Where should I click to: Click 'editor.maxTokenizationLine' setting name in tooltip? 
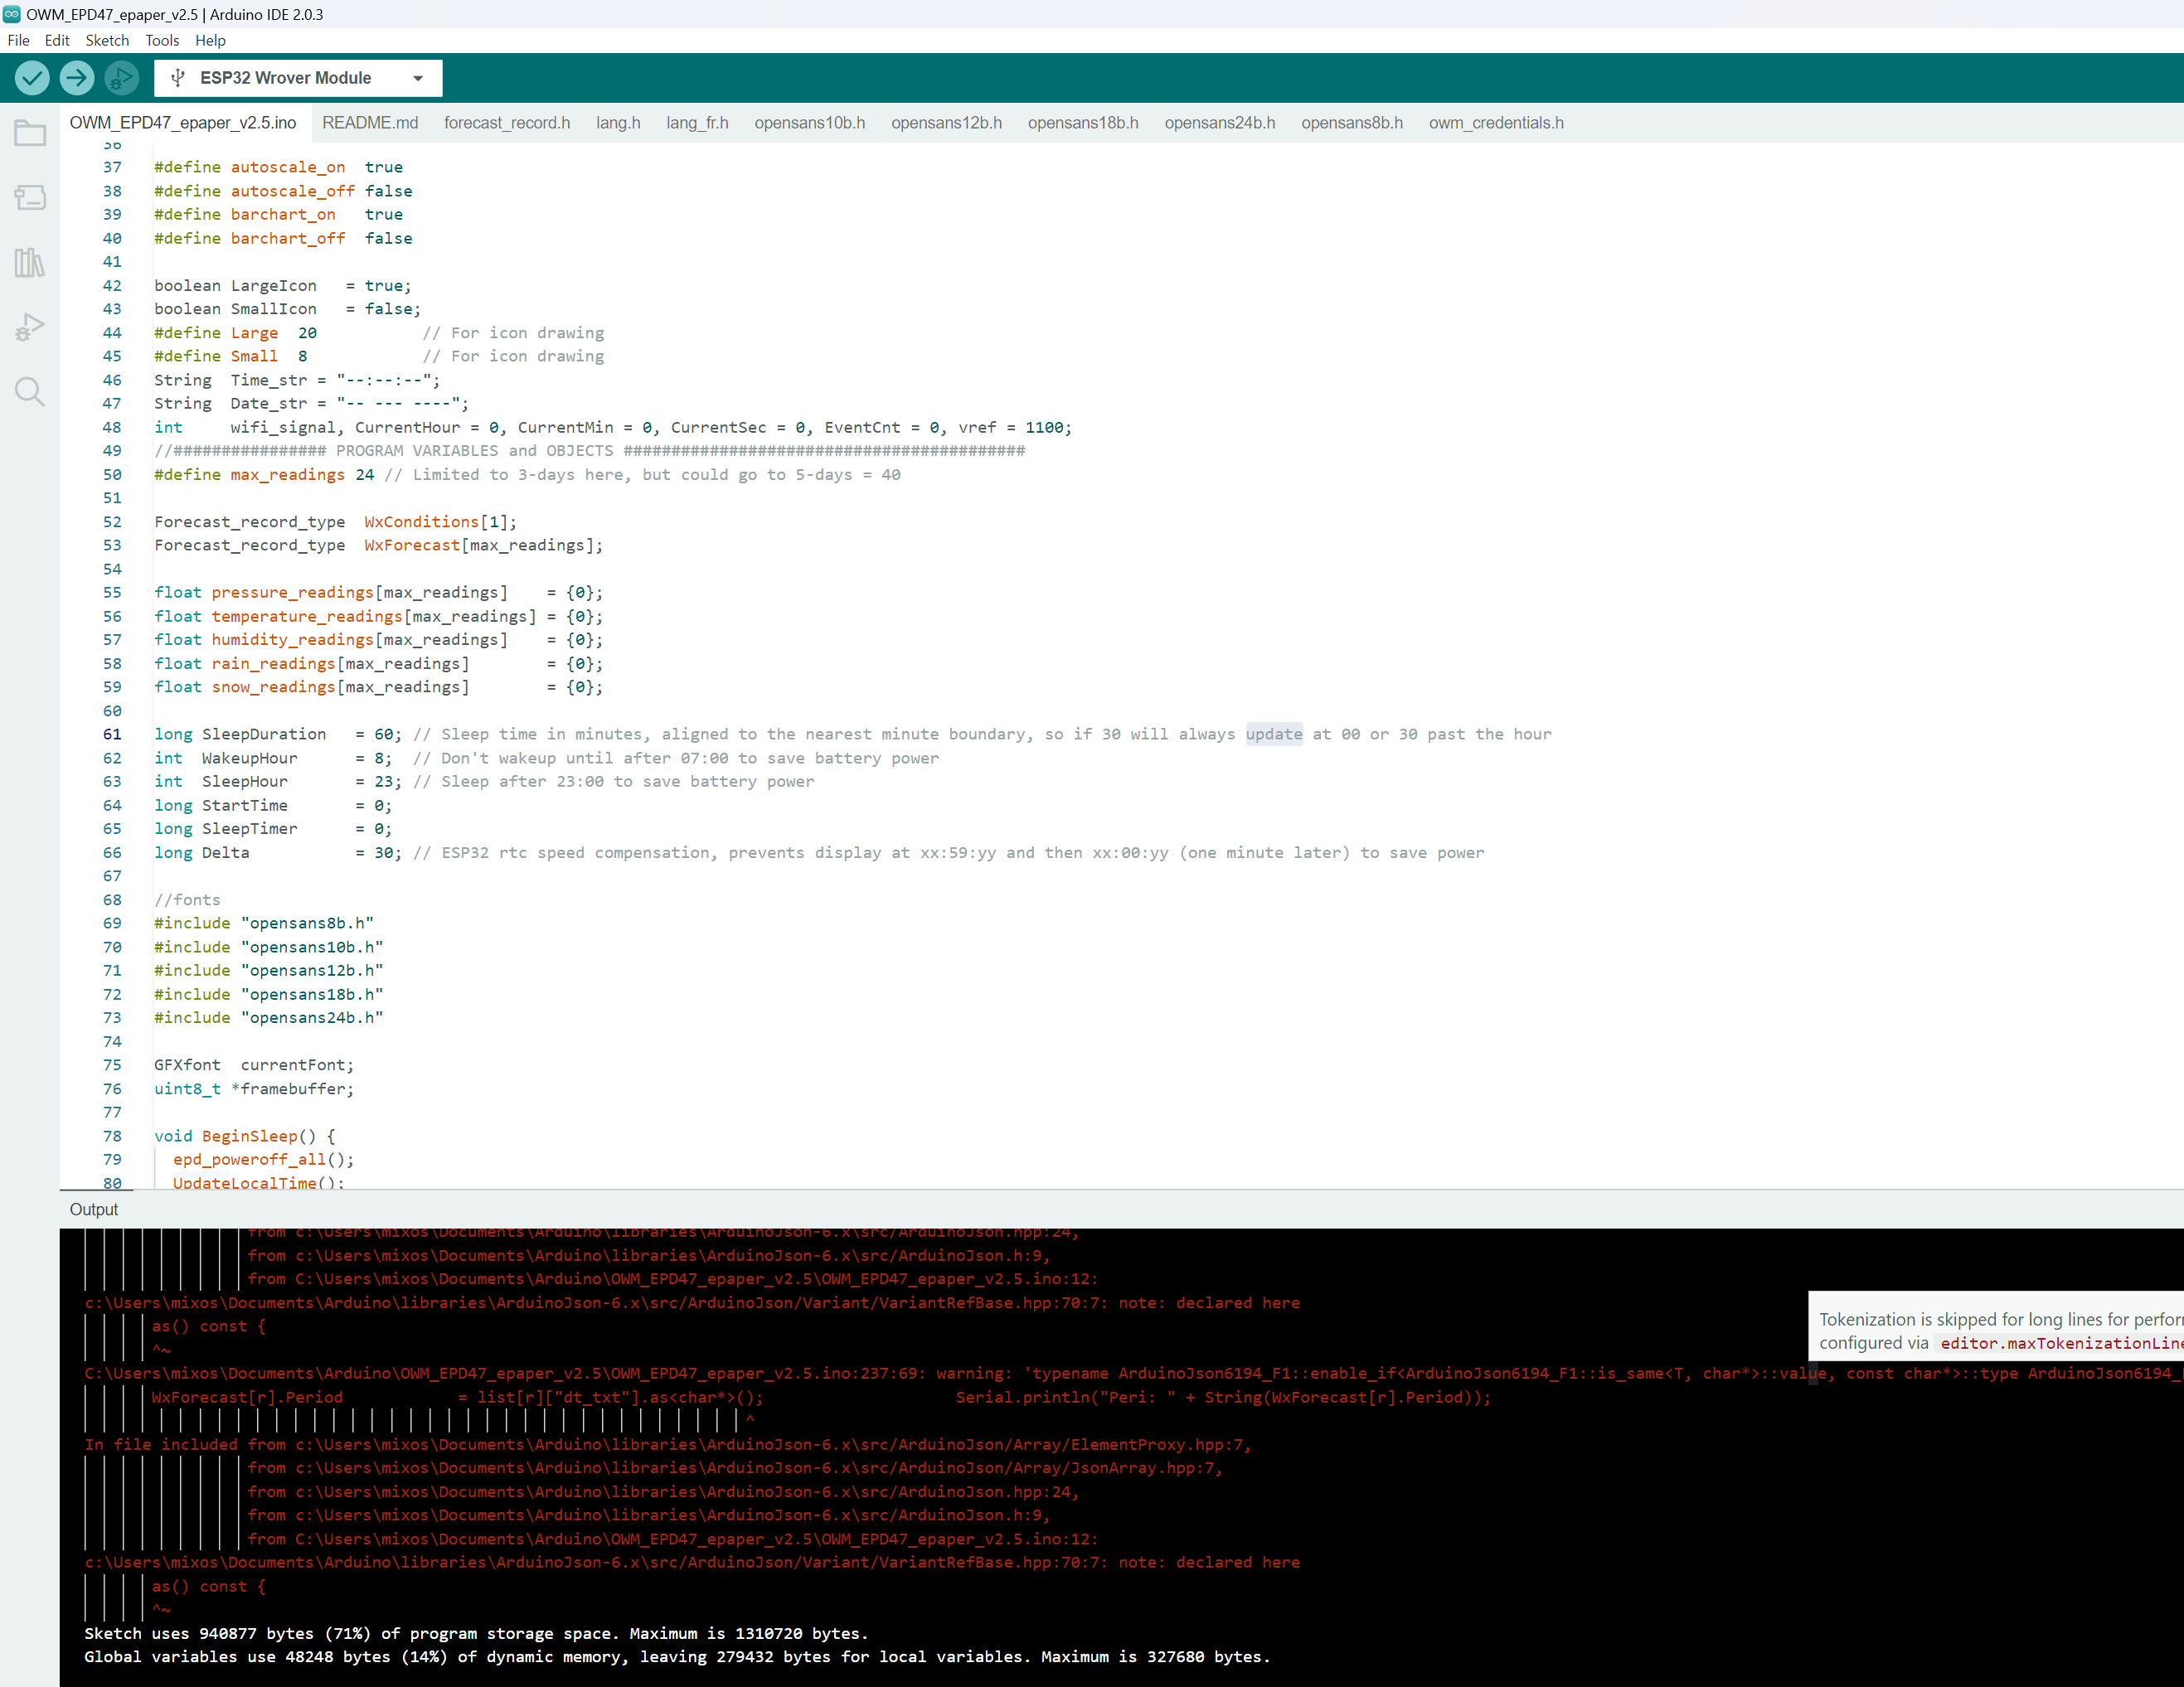[x=2061, y=1343]
